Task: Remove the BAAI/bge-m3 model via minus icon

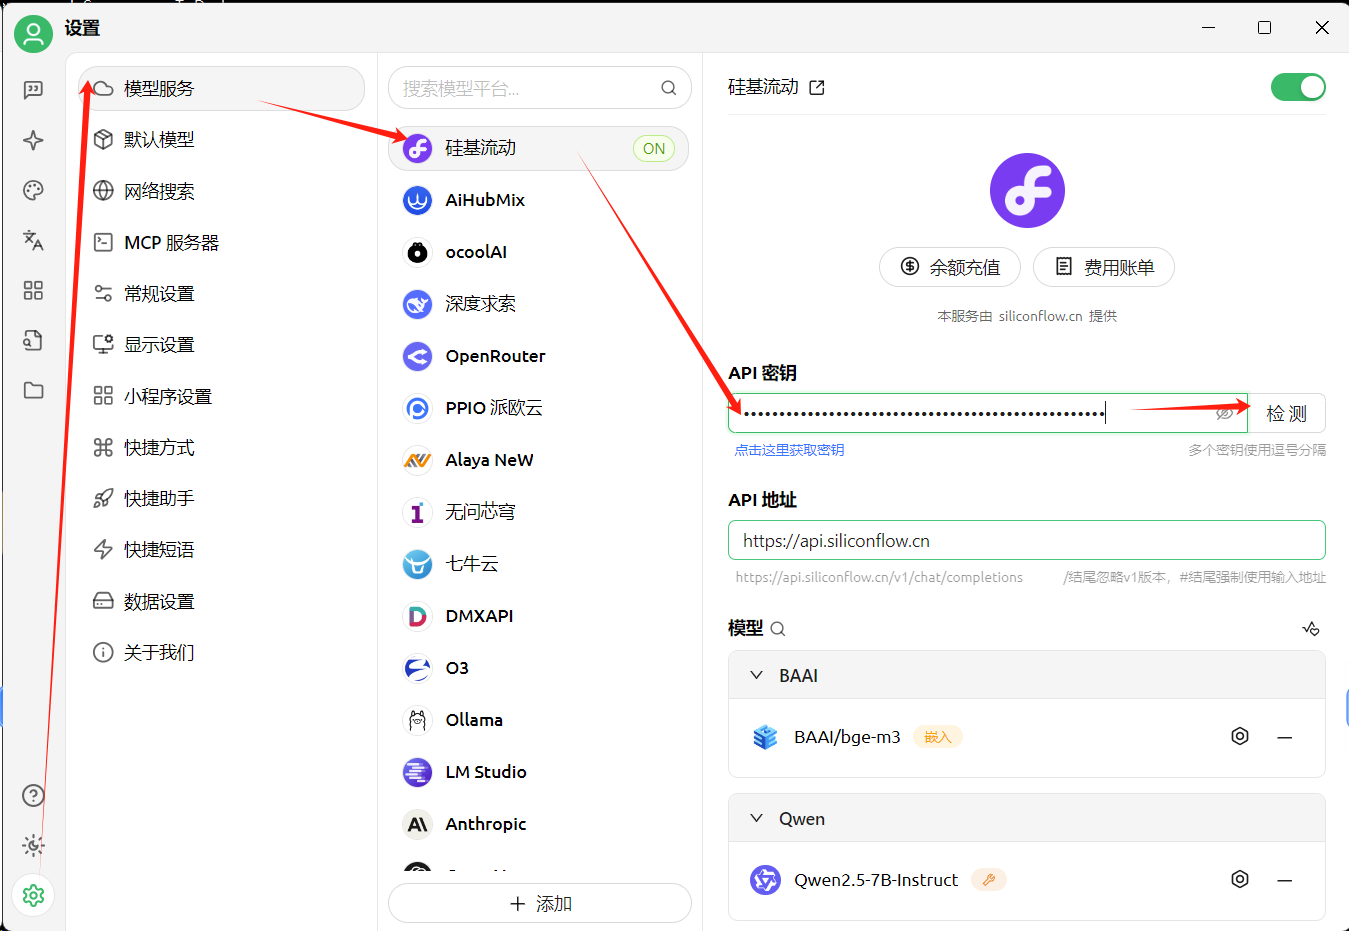Action: pyautogui.click(x=1285, y=737)
